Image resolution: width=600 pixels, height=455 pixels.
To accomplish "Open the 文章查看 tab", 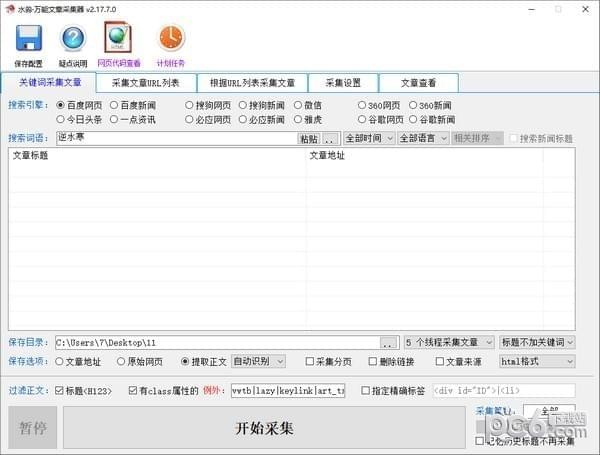I will (418, 83).
